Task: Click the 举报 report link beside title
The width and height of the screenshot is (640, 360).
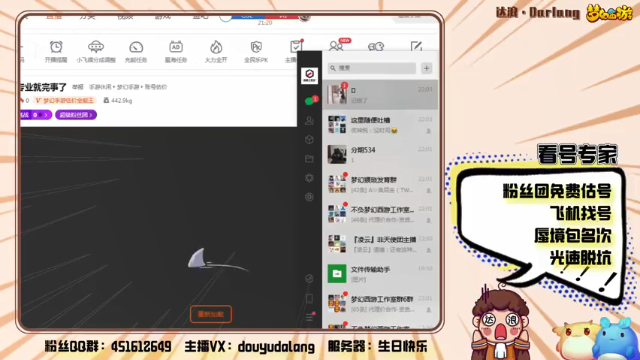Action: (78, 87)
